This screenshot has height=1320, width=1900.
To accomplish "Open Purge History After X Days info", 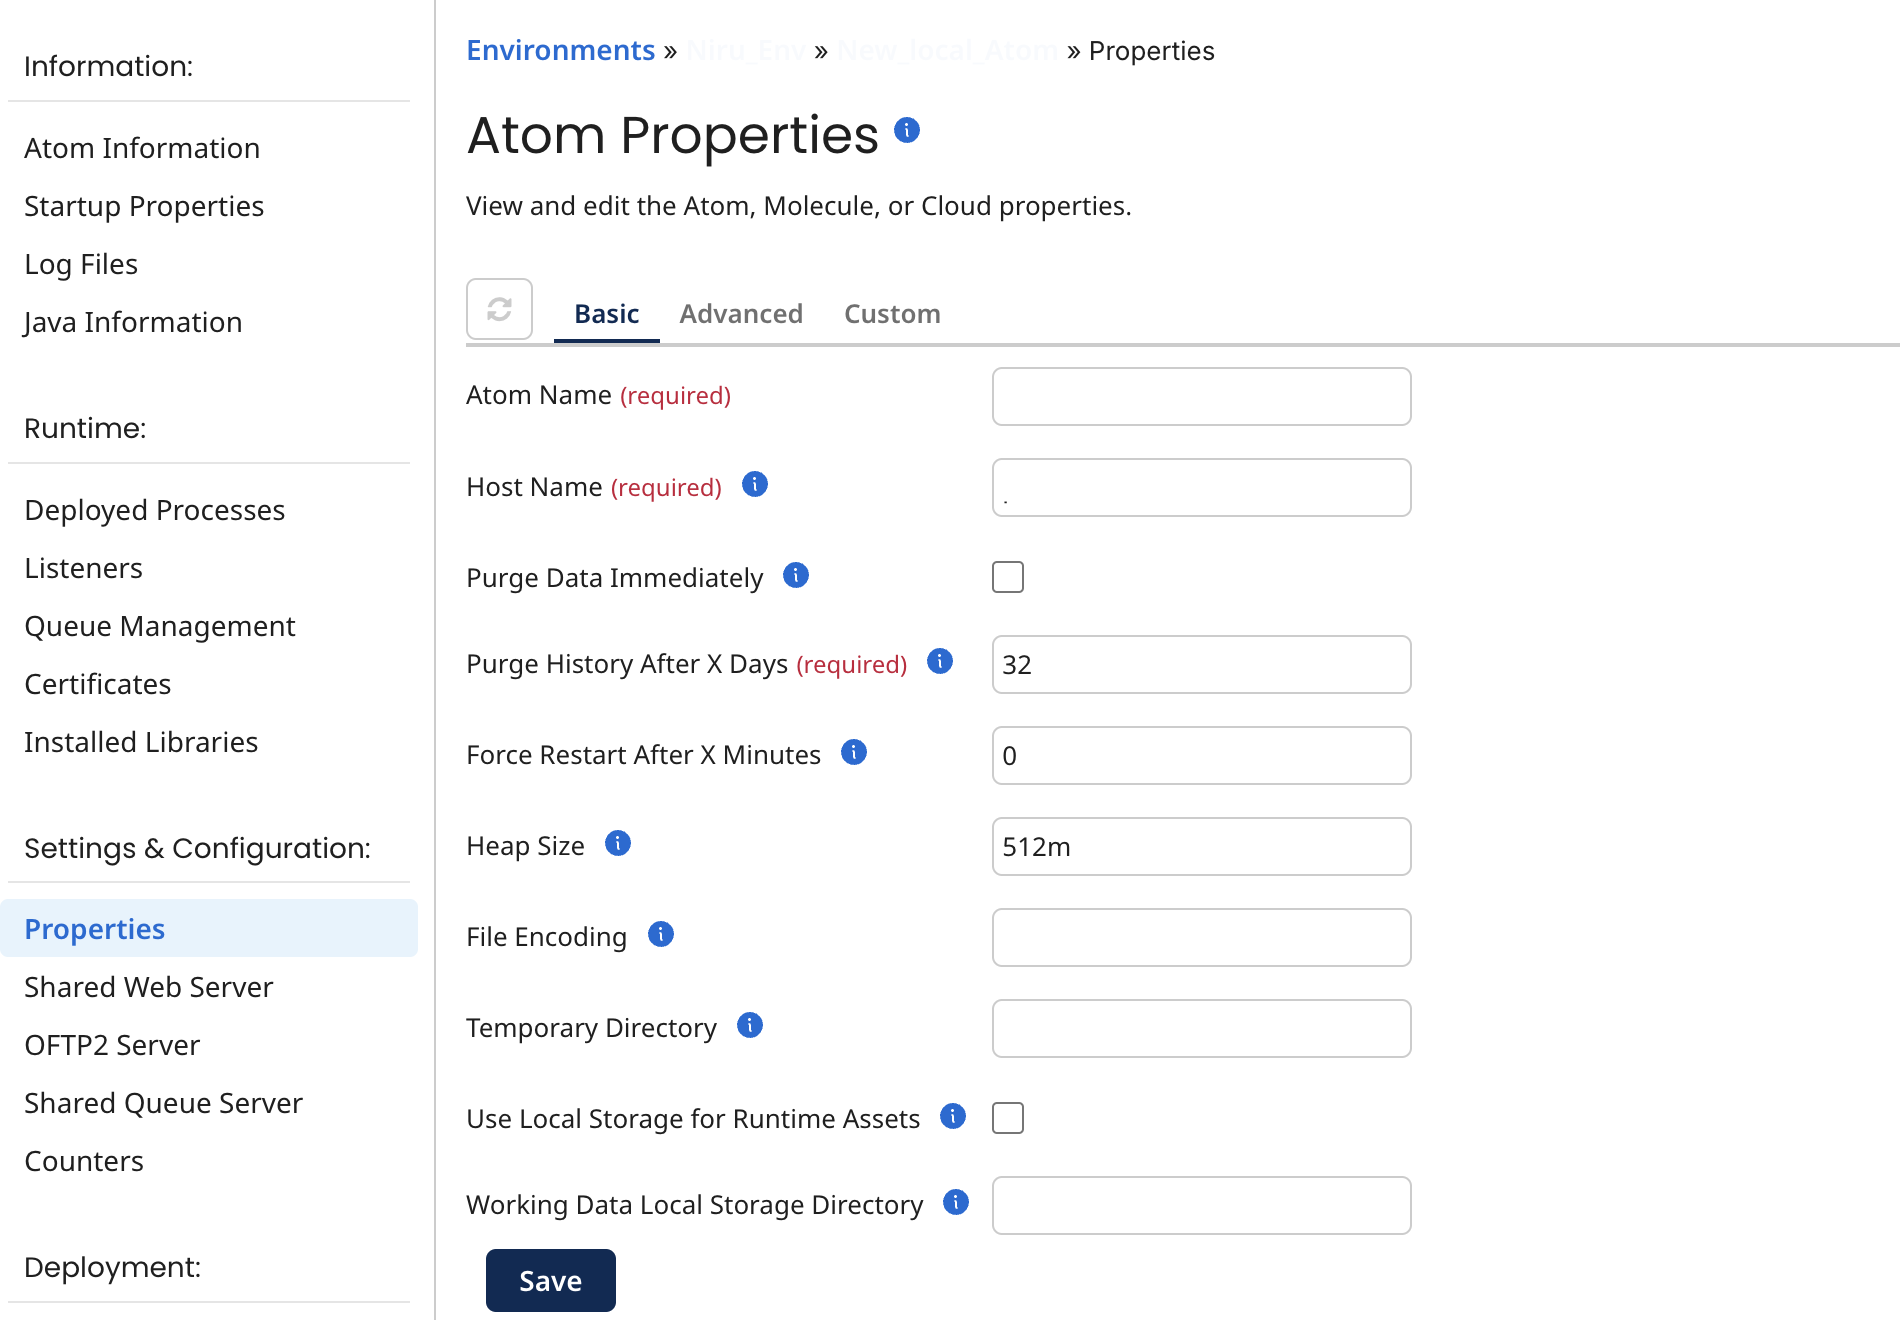I will 940,661.
